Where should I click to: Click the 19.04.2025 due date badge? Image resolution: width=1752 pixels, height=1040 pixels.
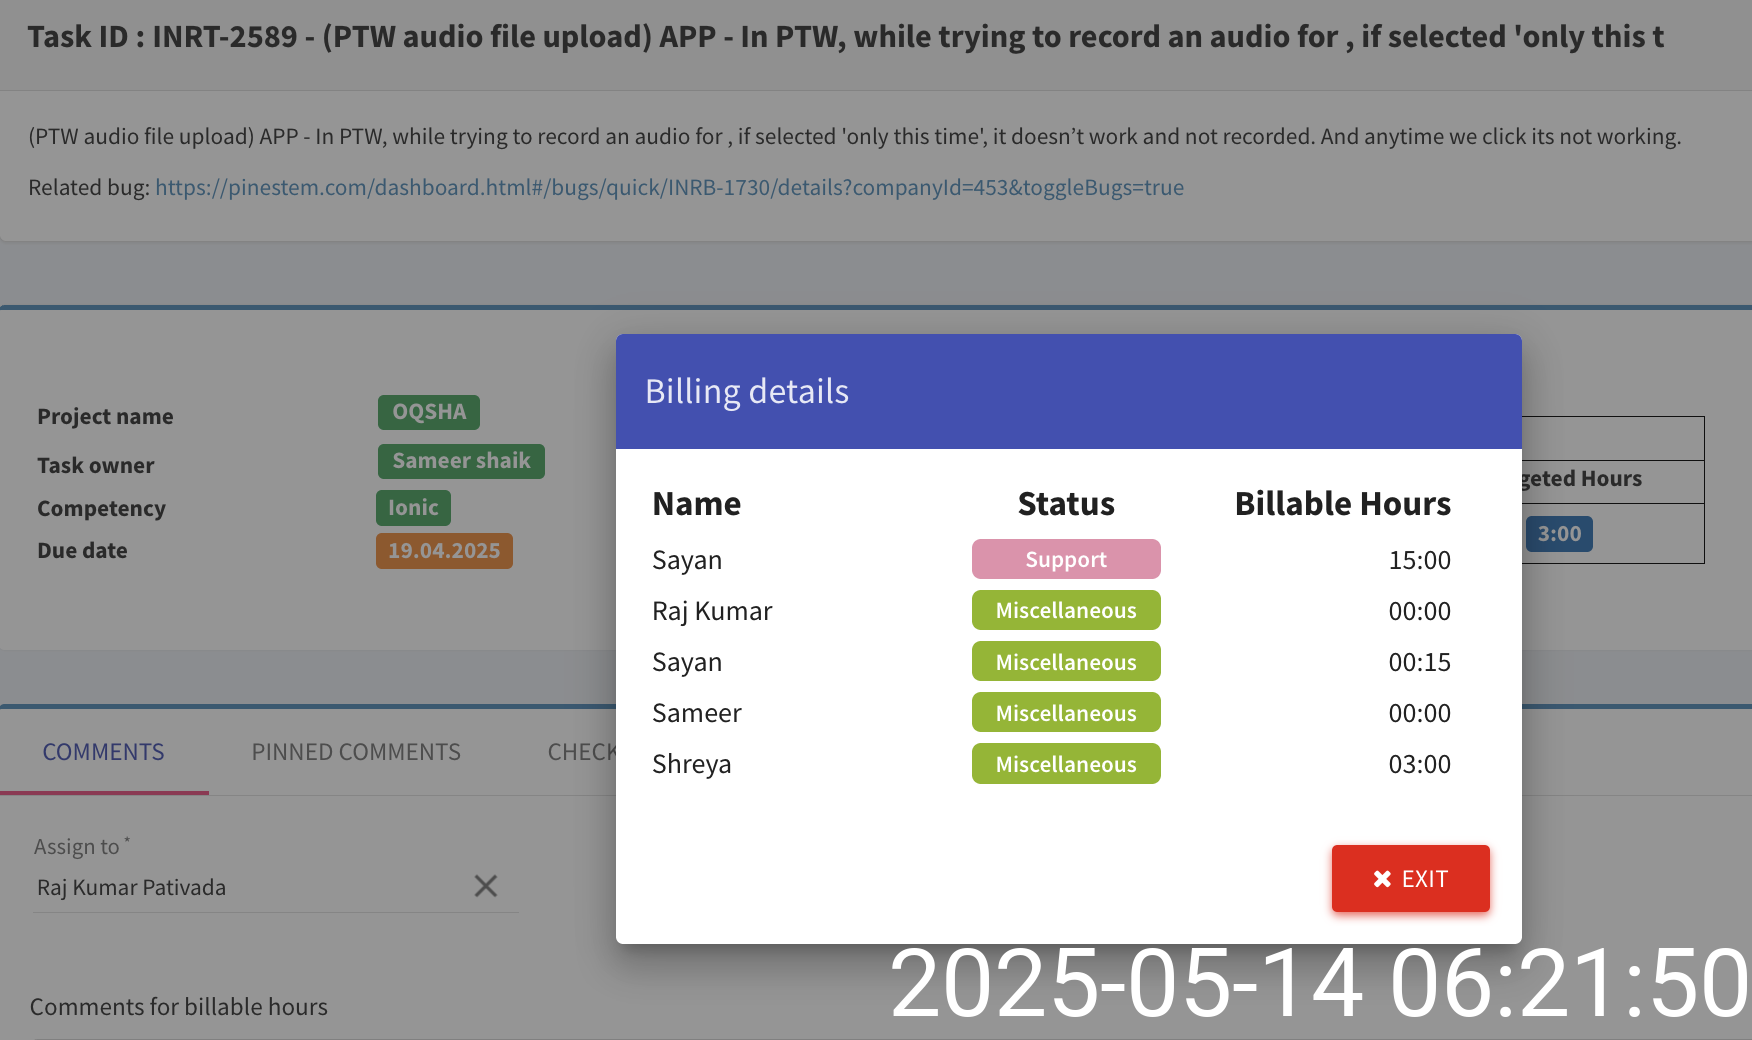point(444,551)
